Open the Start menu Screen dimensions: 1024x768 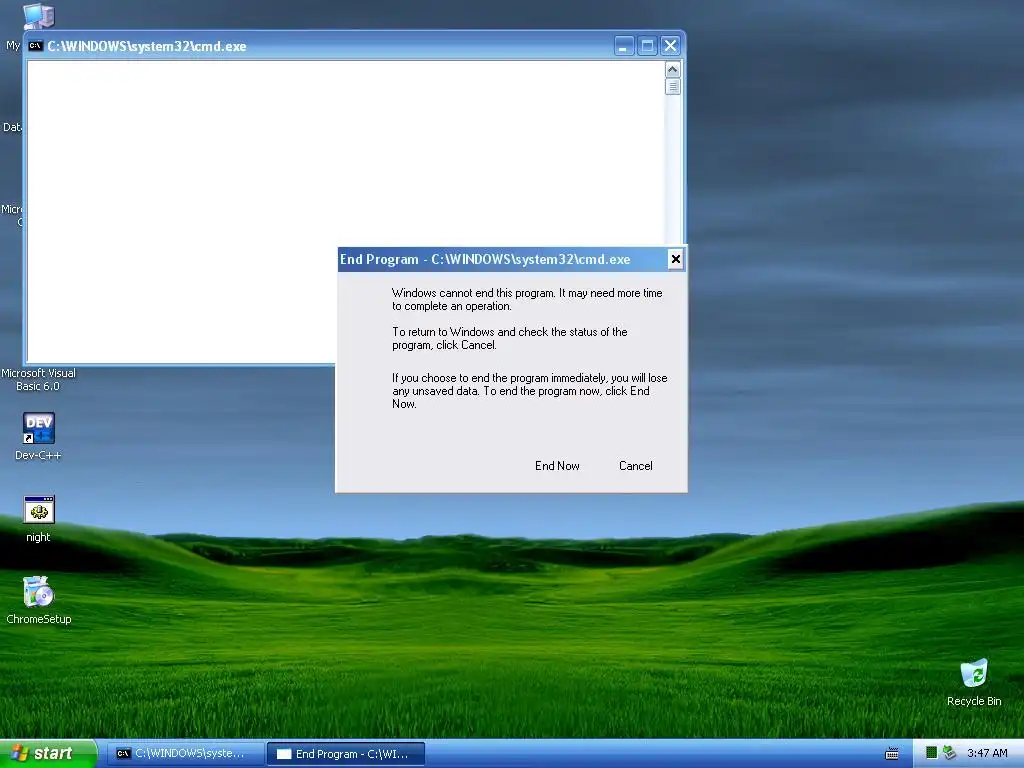[x=48, y=754]
